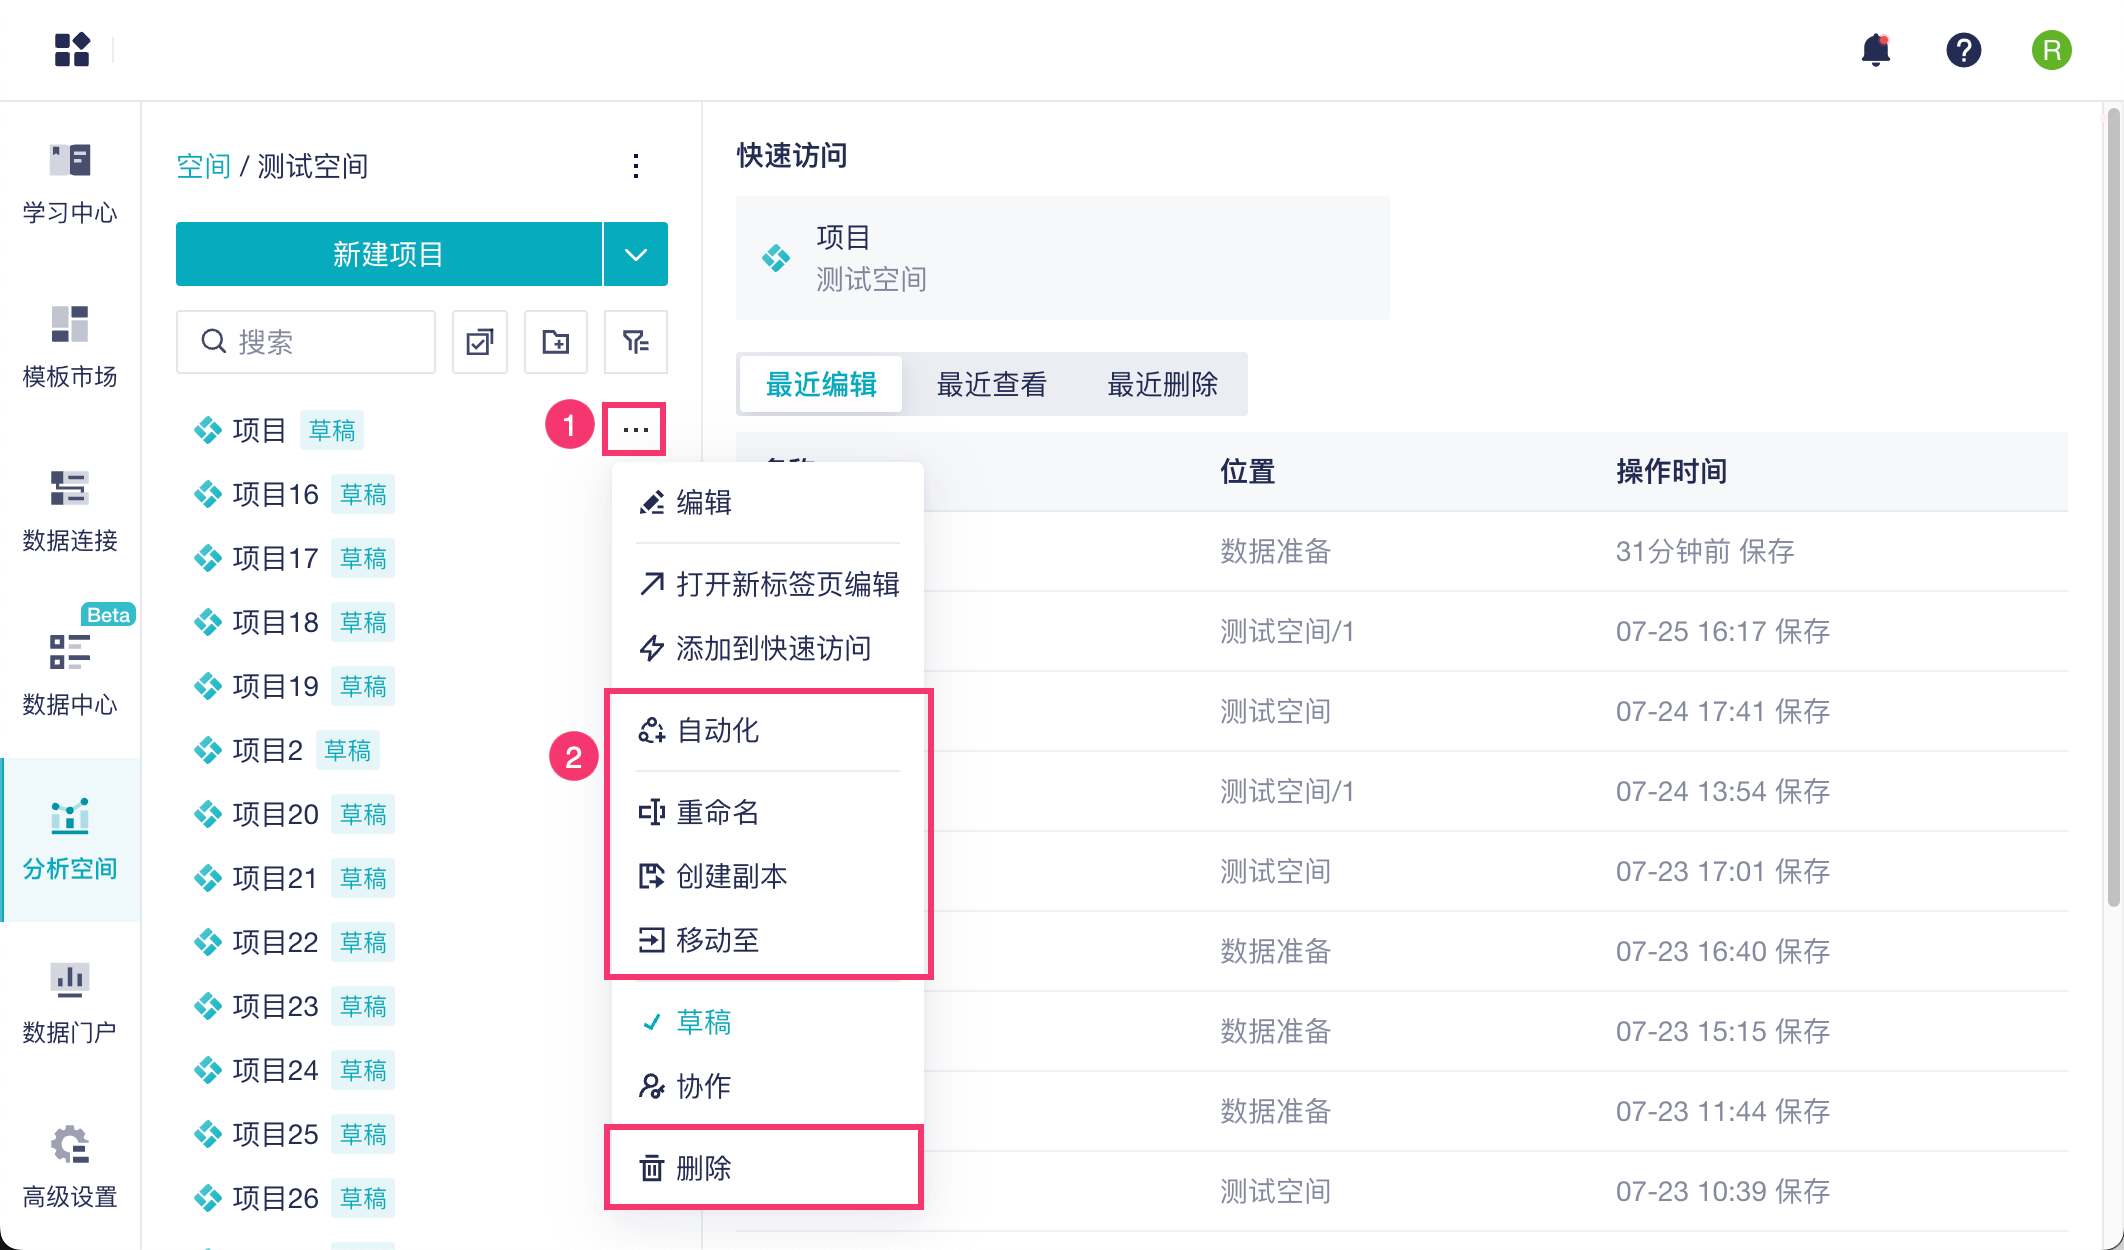
Task: Open the vertical three-dot space menu
Action: pyautogui.click(x=636, y=166)
